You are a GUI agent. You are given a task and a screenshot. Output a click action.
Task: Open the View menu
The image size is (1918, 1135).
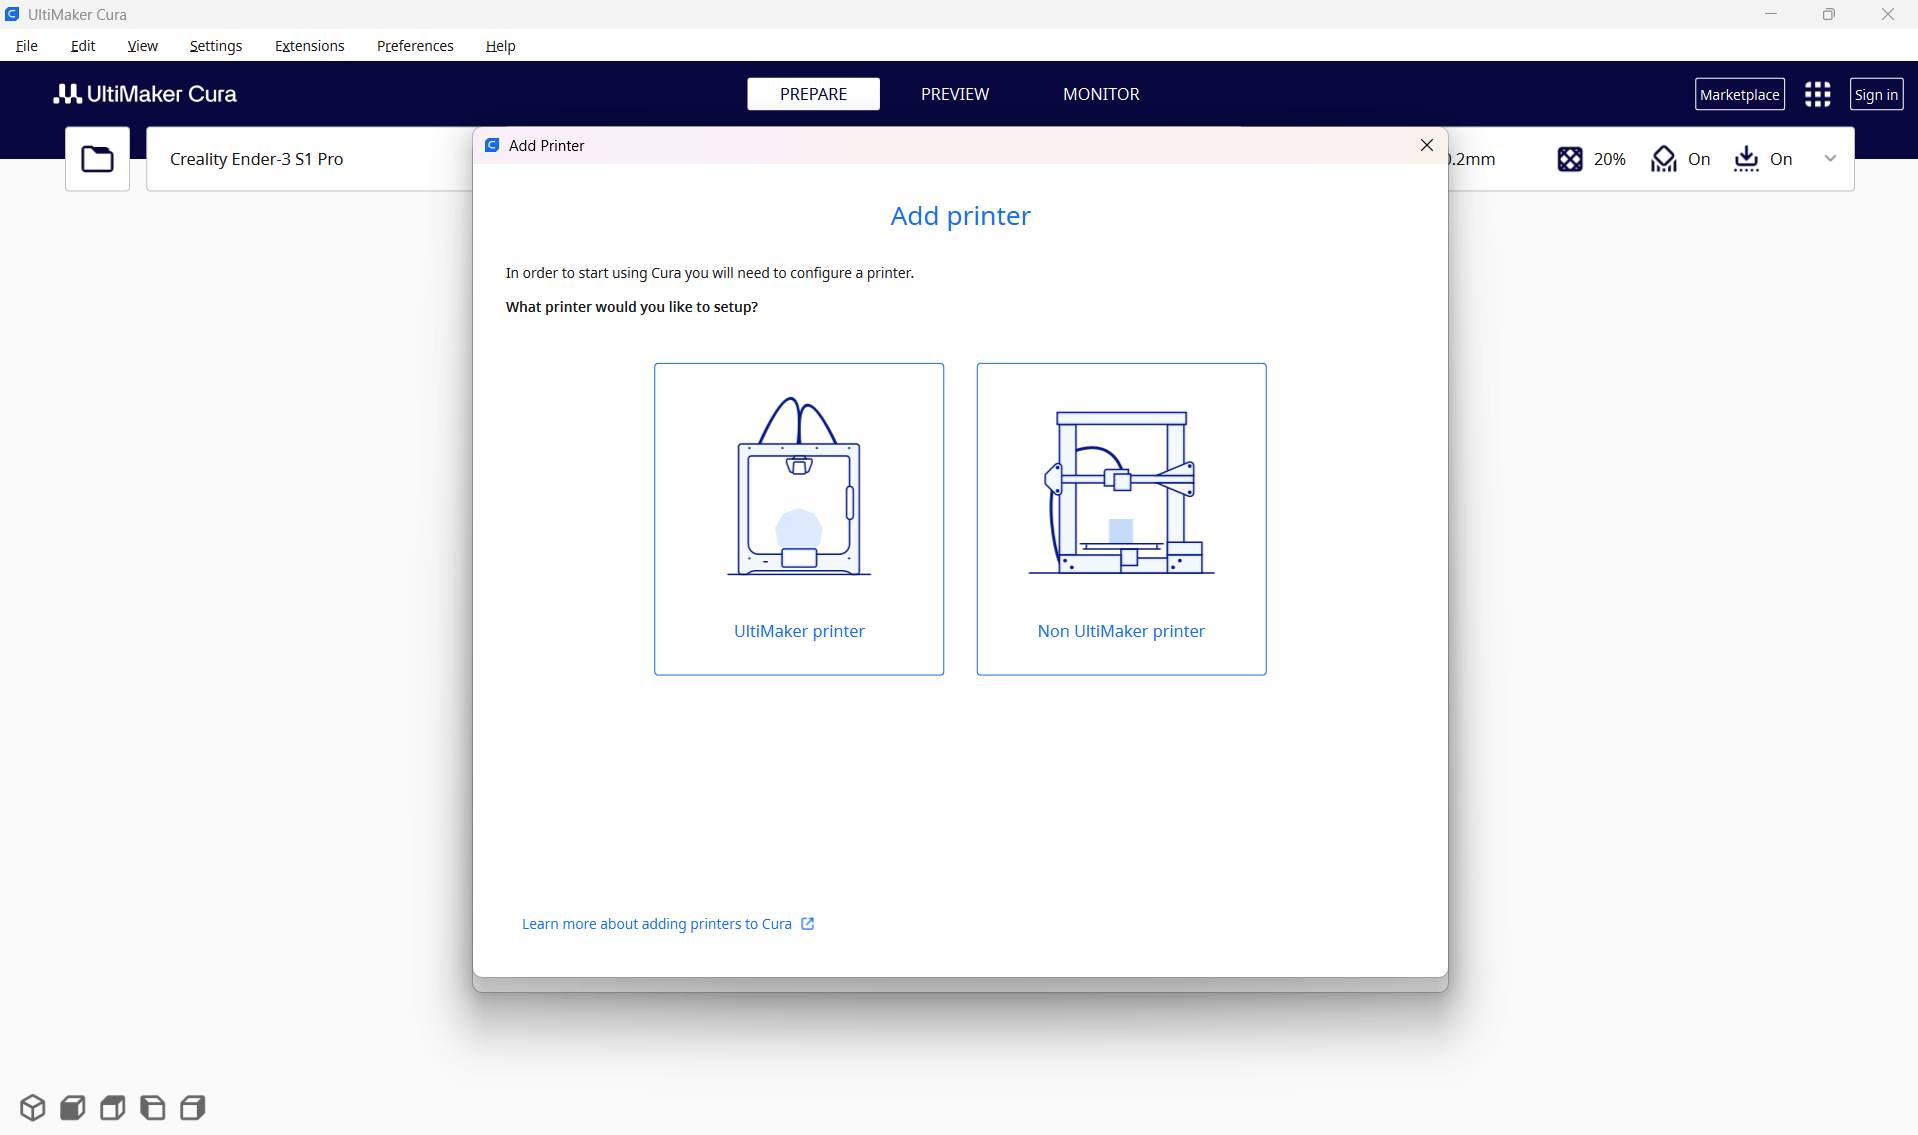(143, 46)
